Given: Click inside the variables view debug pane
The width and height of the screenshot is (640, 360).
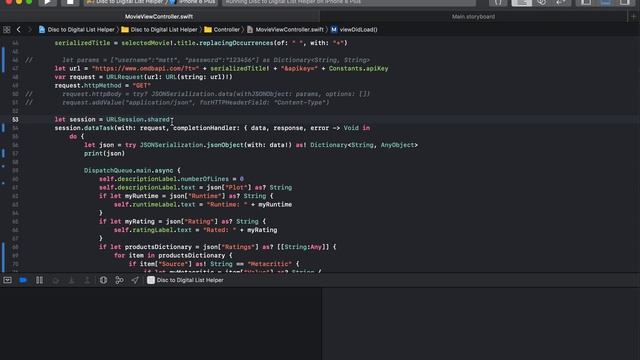Looking at the screenshot, I should [x=161, y=324].
